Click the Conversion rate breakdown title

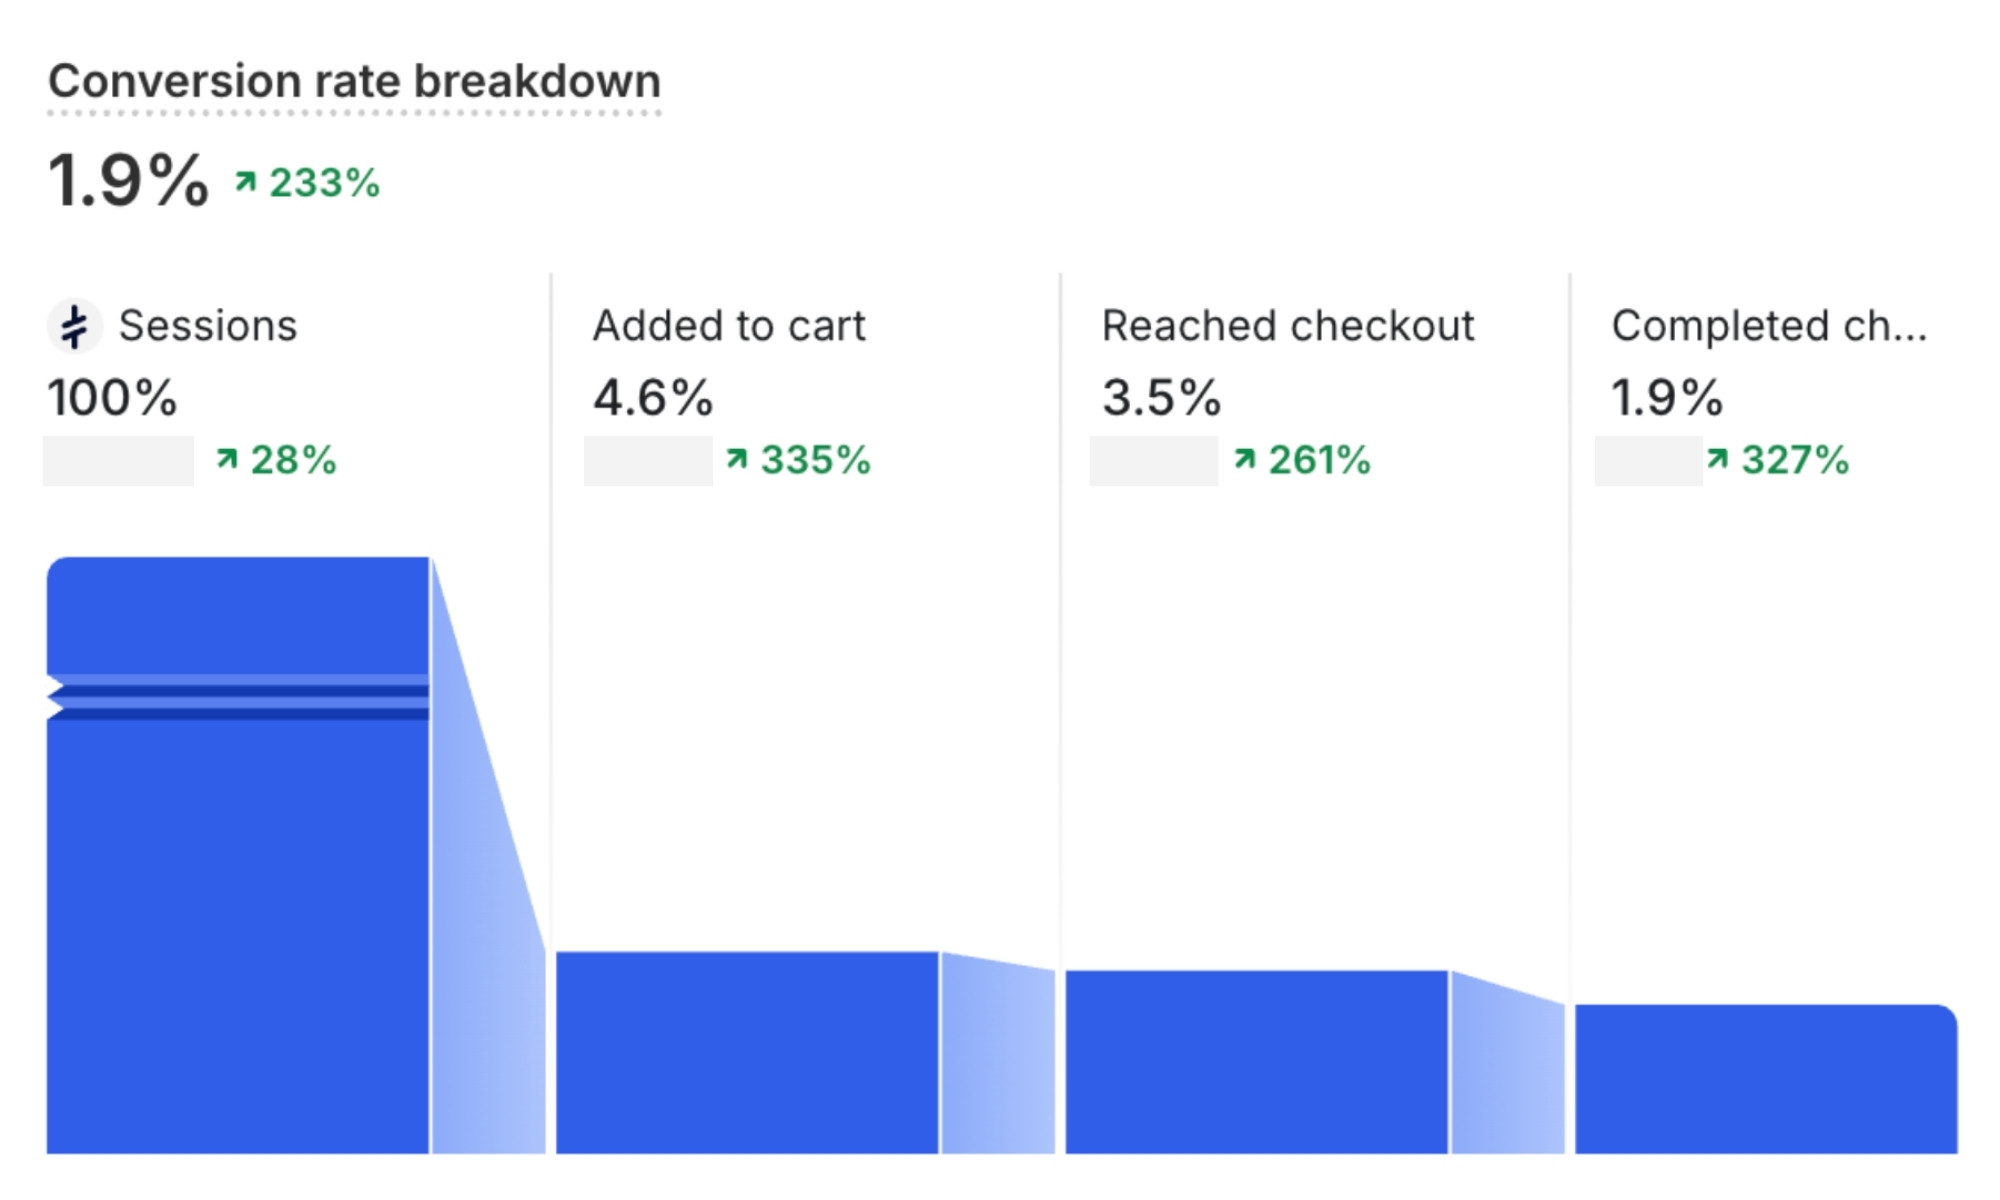pyautogui.click(x=354, y=82)
